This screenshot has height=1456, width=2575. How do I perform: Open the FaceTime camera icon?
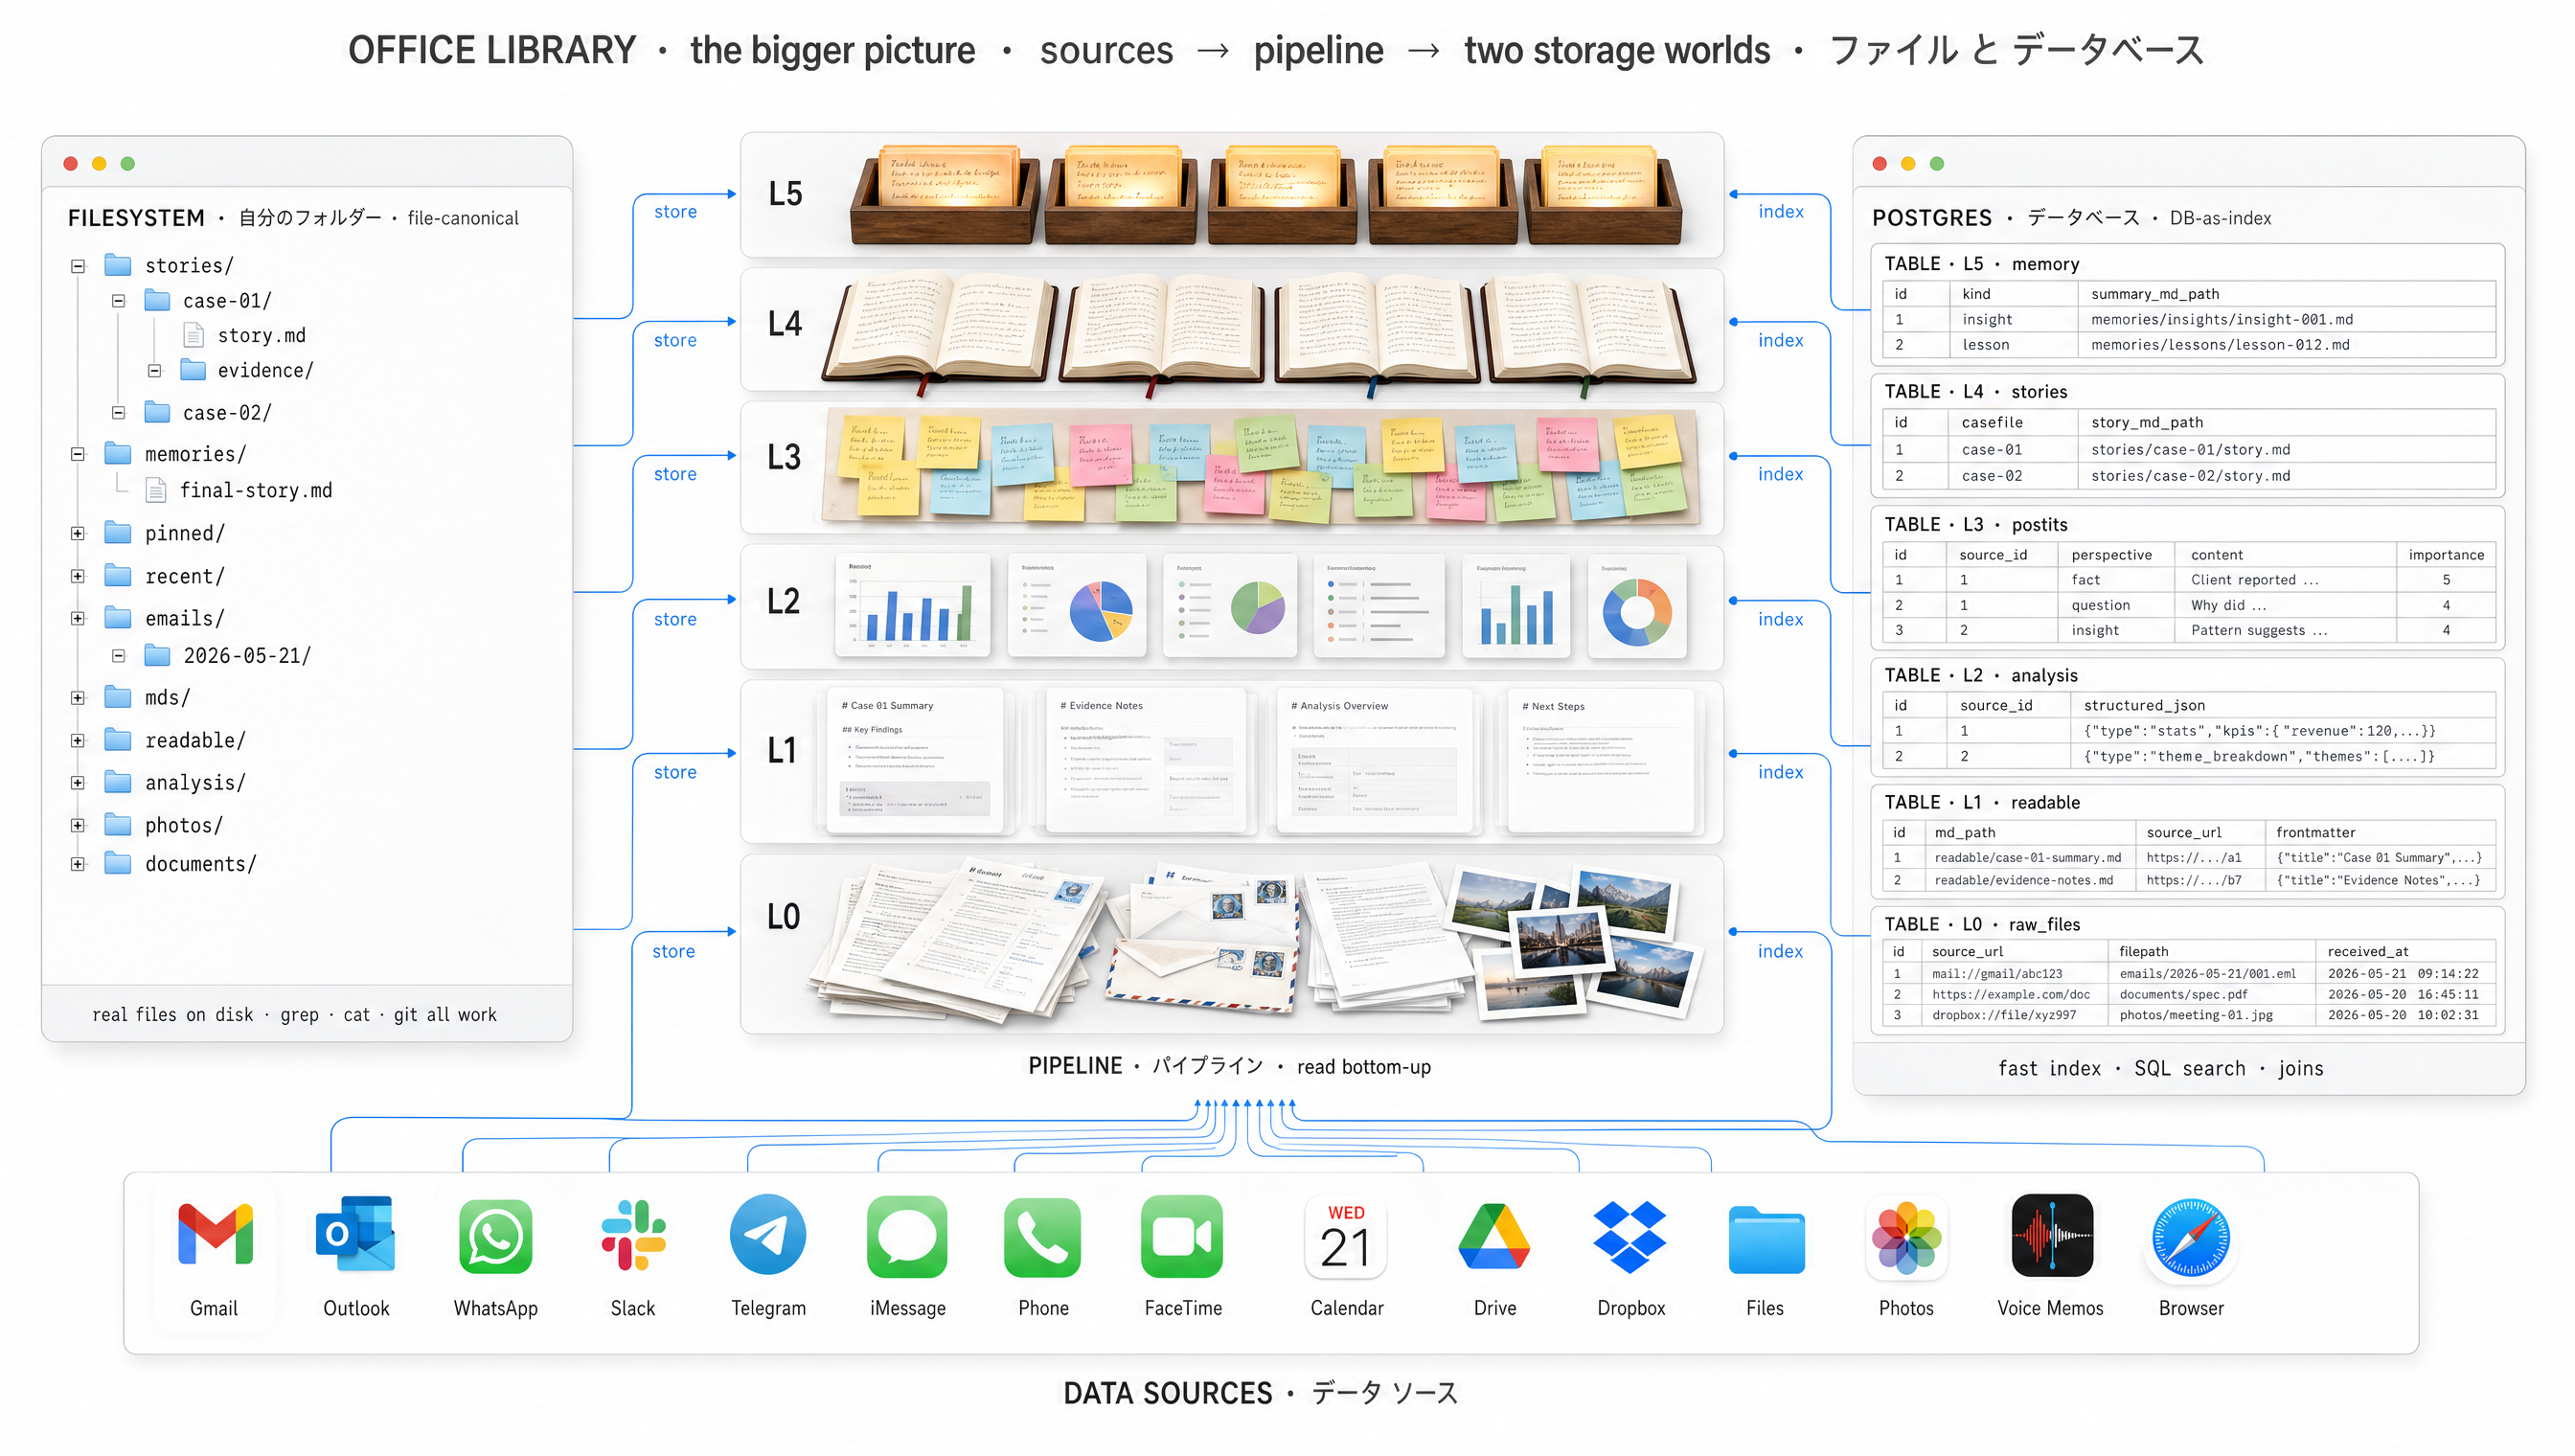tap(1182, 1236)
